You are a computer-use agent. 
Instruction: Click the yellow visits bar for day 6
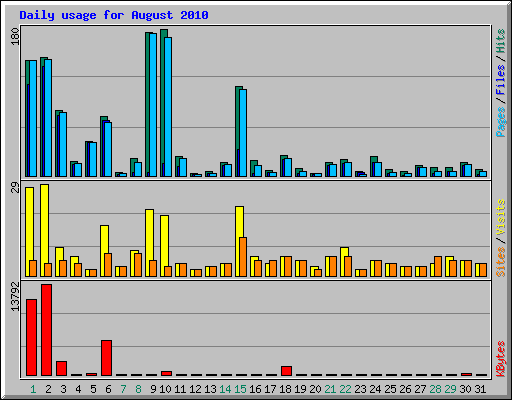coord(104,251)
